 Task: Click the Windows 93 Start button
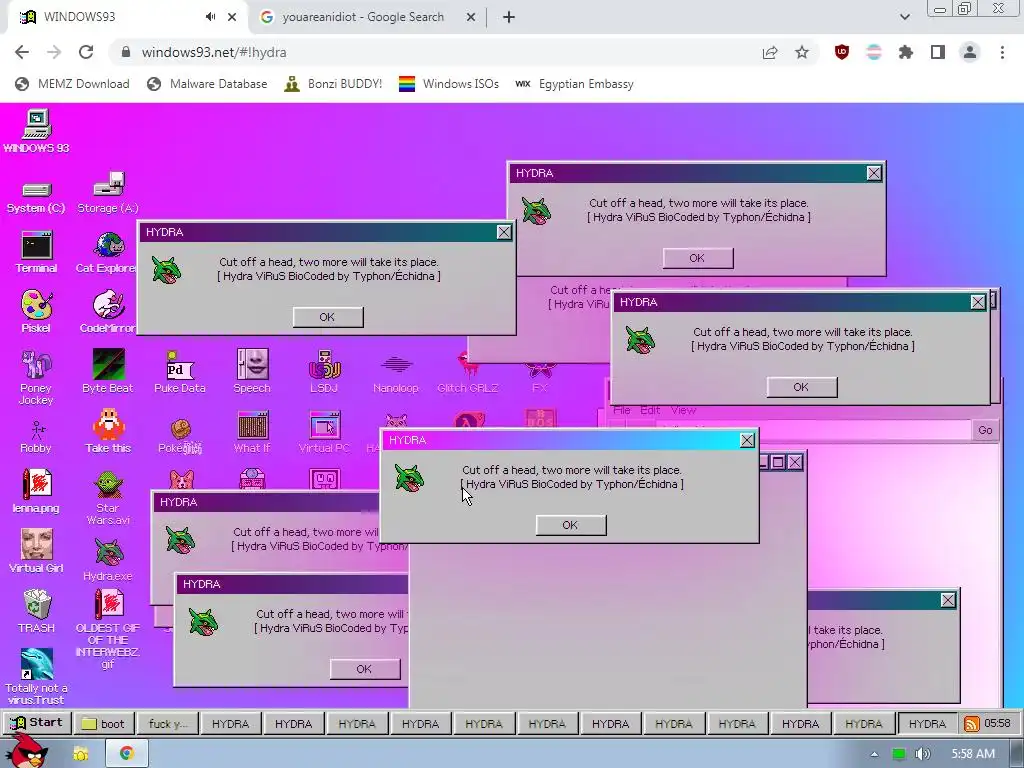pyautogui.click(x=37, y=723)
